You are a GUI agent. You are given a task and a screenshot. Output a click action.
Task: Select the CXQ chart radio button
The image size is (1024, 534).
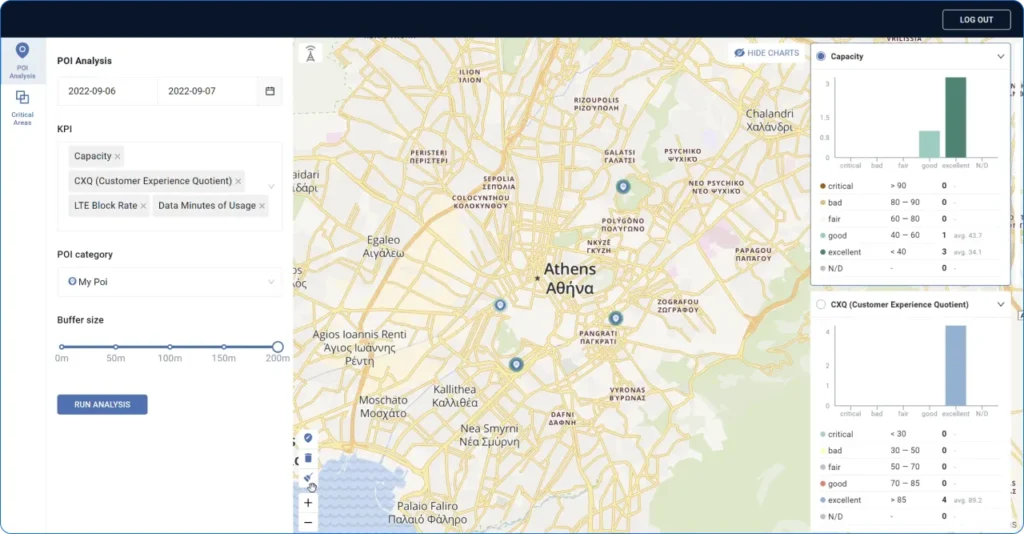click(821, 305)
